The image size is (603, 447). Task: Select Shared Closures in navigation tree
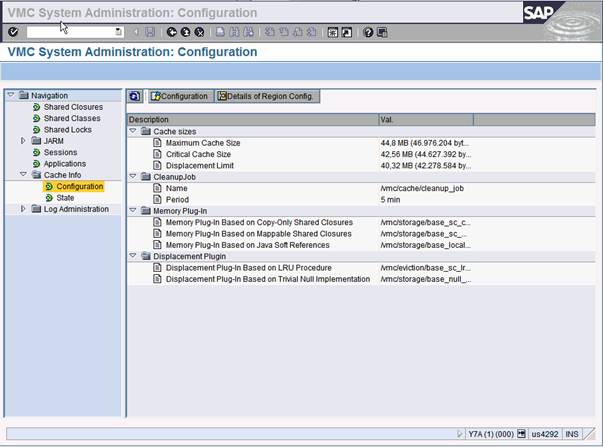(x=72, y=107)
